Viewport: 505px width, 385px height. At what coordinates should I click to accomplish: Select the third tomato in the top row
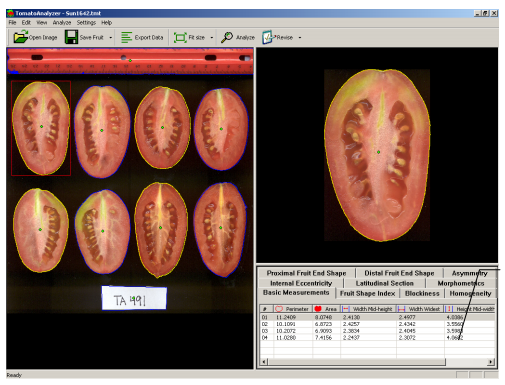pyautogui.click(x=162, y=128)
